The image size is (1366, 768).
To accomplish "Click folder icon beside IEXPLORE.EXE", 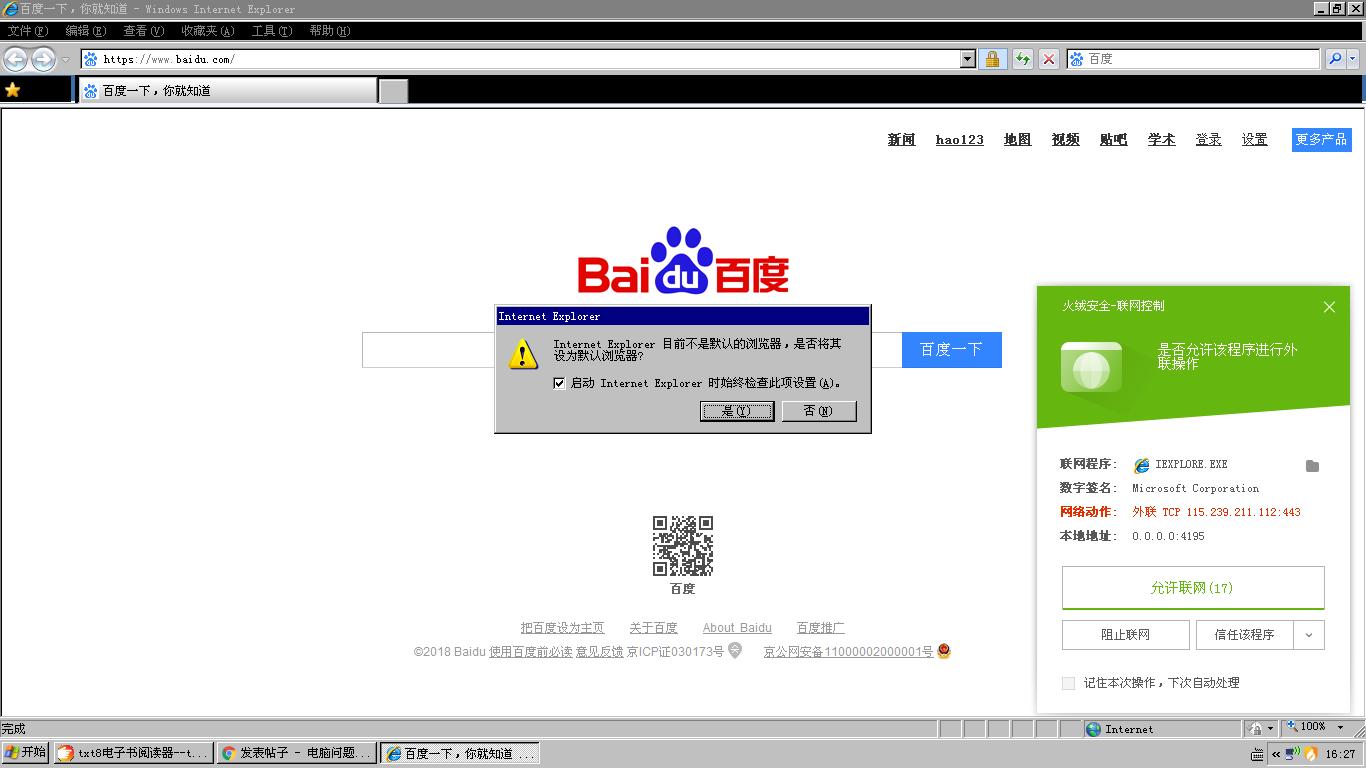I will pos(1312,466).
